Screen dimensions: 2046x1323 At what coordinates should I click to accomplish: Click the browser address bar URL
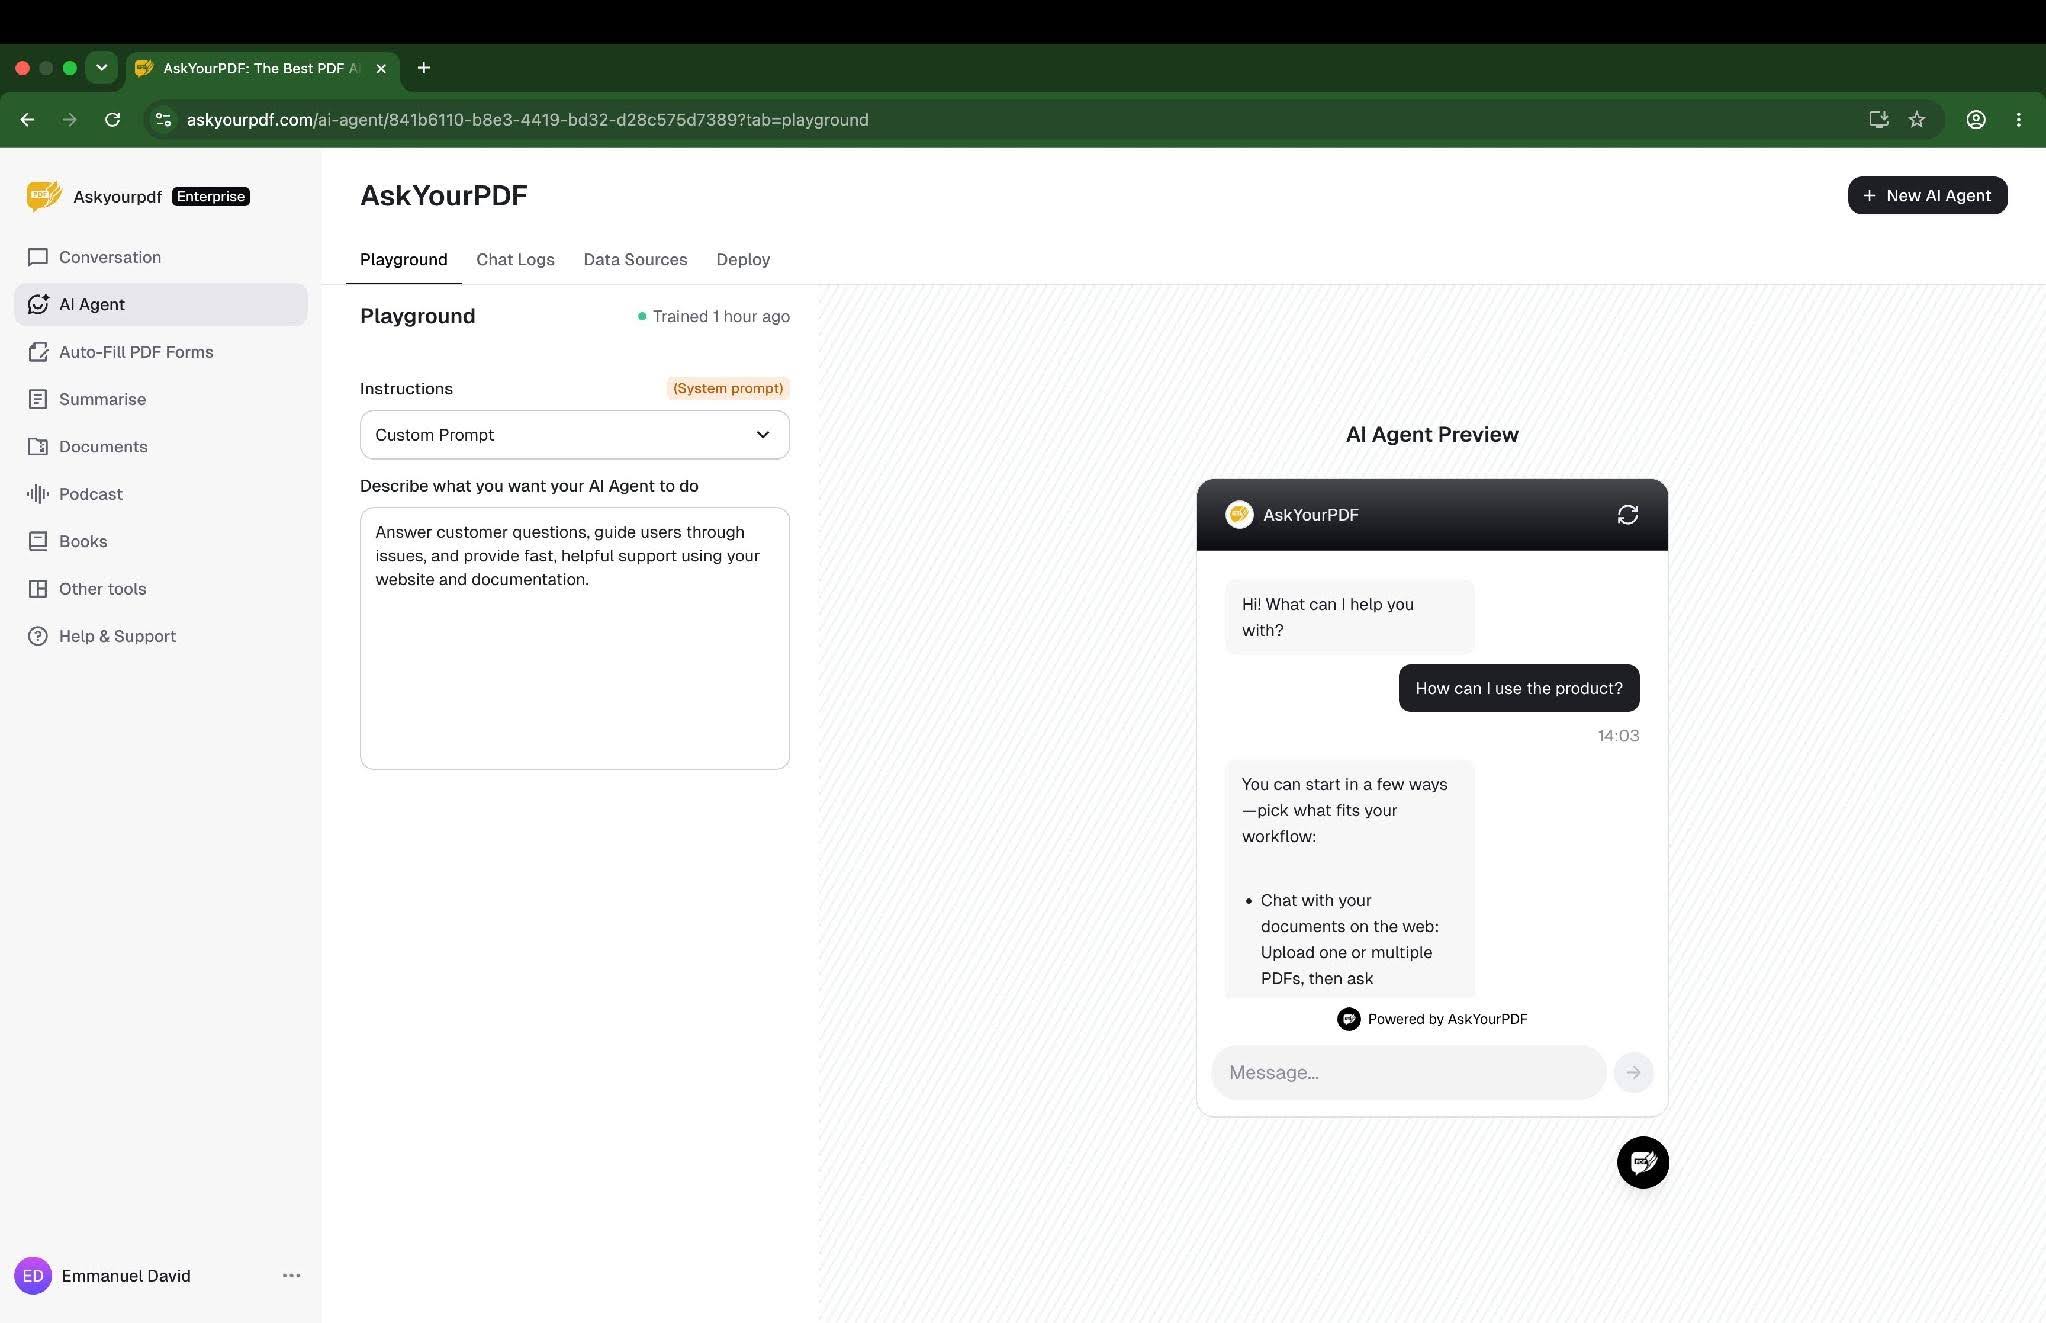(527, 120)
